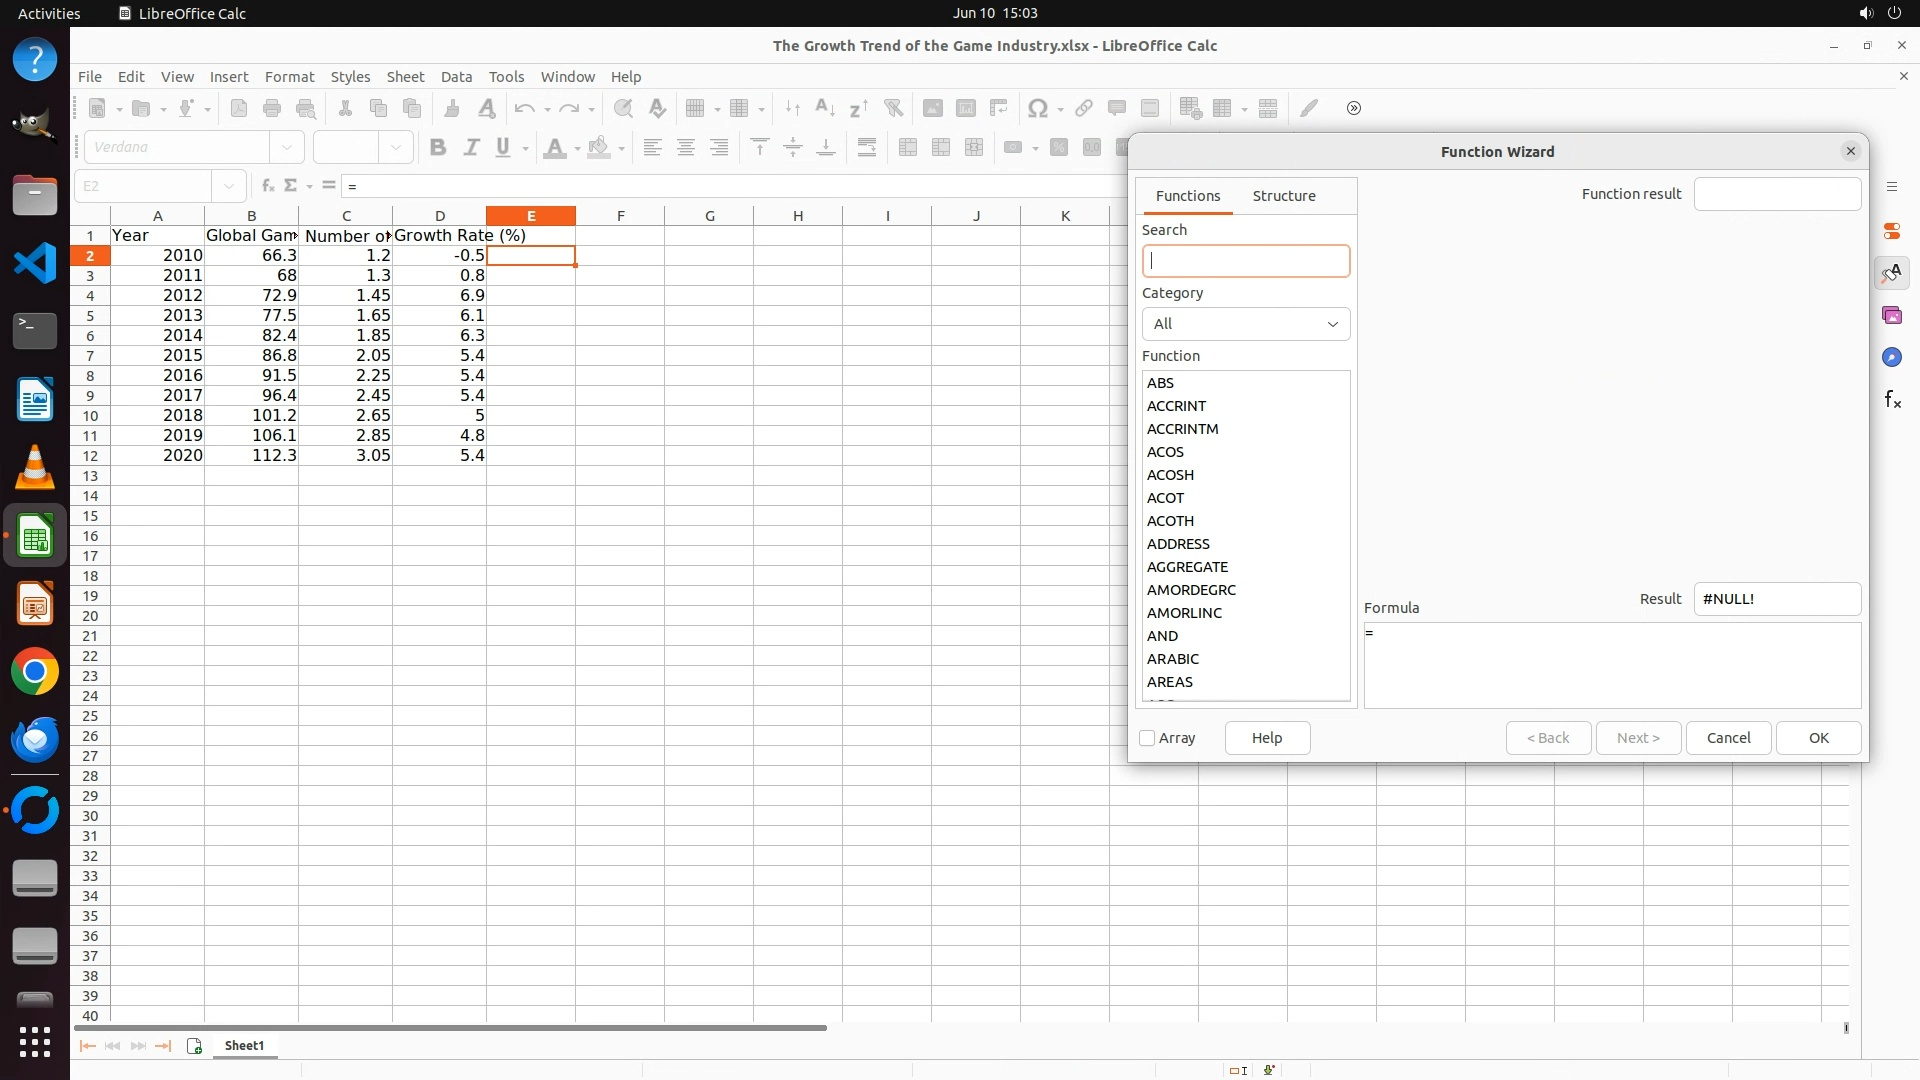Toggle Bold formatting button
The width and height of the screenshot is (1920, 1080).
click(x=437, y=148)
